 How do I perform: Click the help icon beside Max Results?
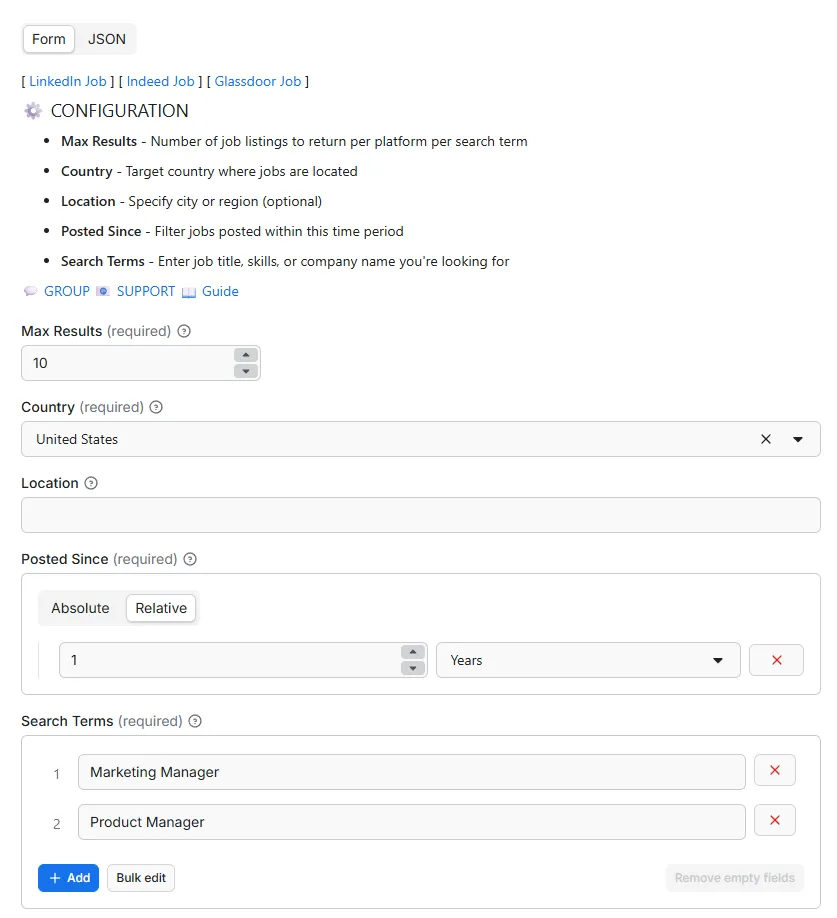[x=183, y=331]
